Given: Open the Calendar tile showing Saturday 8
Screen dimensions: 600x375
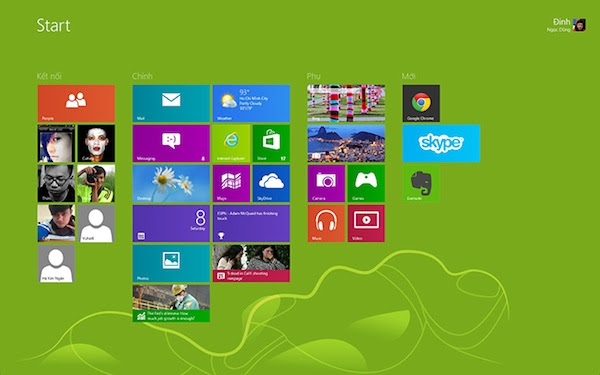Looking at the screenshot, I should click(x=171, y=223).
